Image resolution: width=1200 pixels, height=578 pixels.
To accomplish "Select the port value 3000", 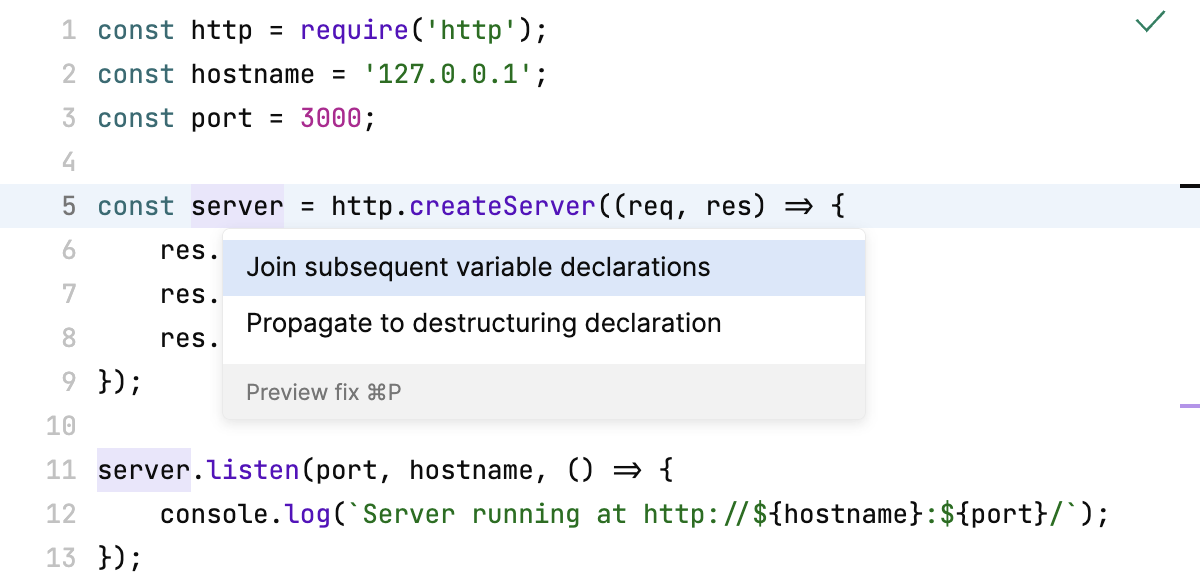I will (x=328, y=118).
